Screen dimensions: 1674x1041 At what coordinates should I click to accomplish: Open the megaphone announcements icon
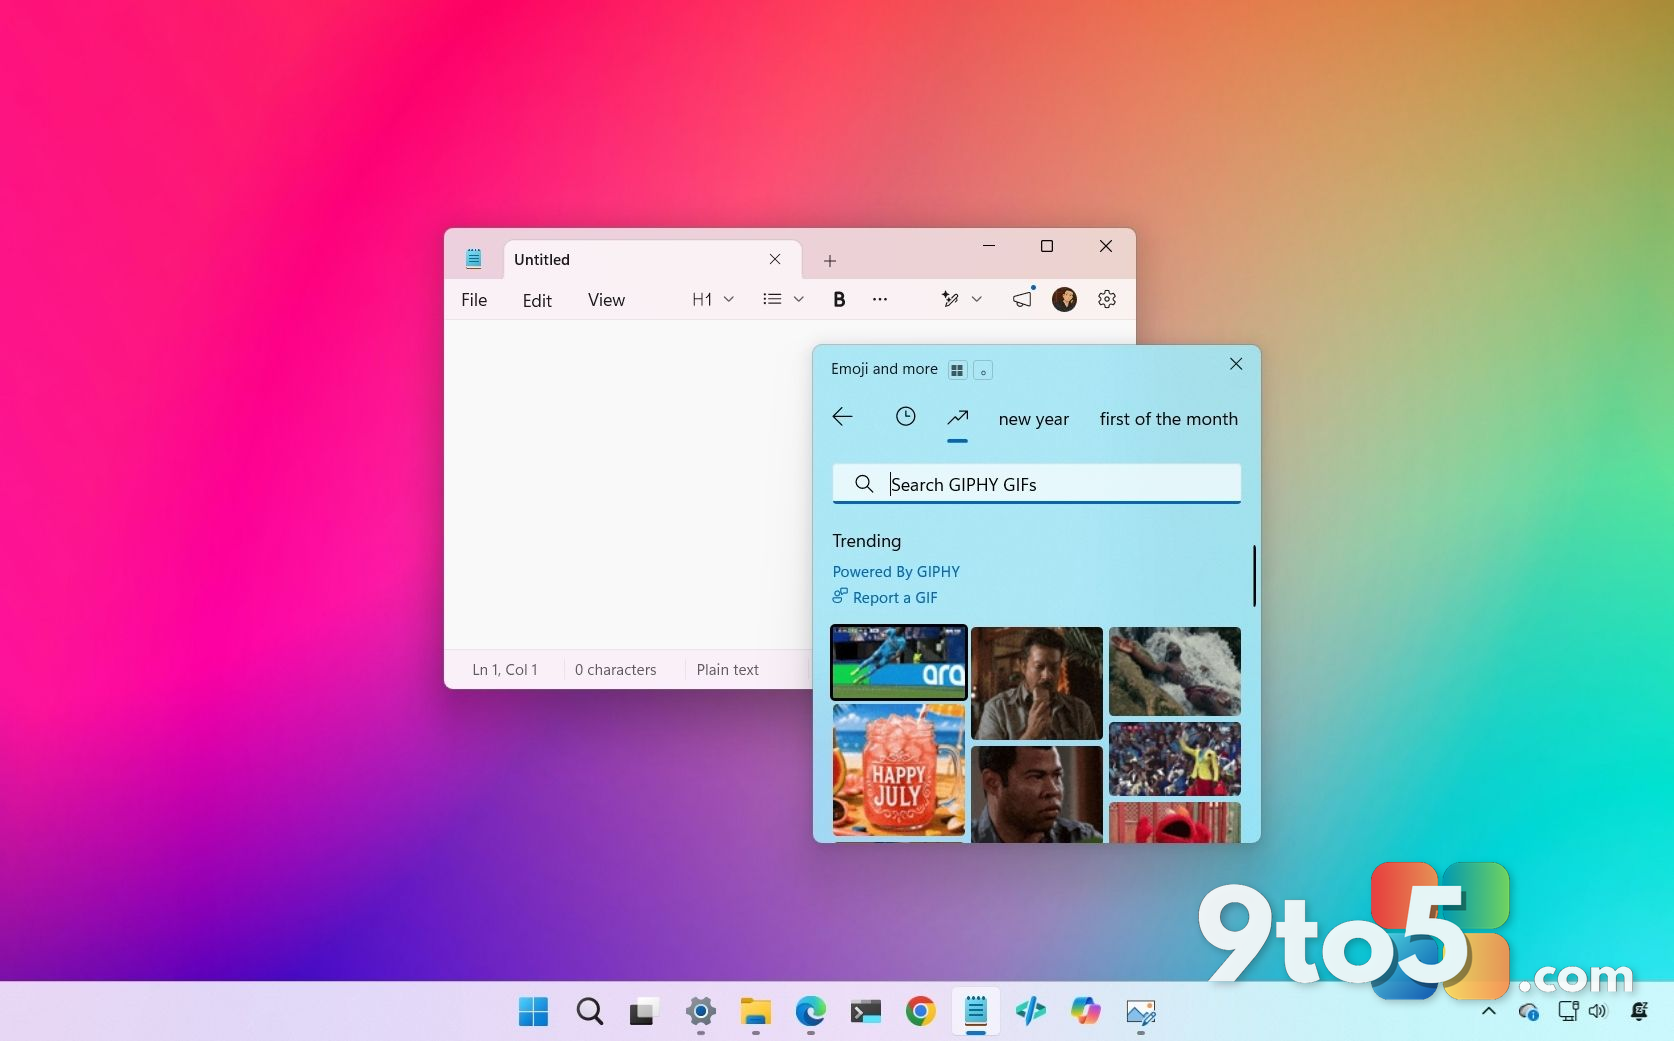point(1022,299)
